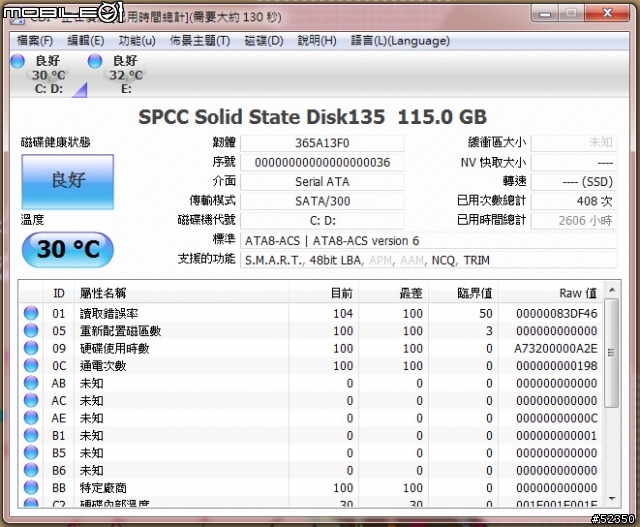Click raw value 00000000000C
Screen dimensions: 640x527
point(557,418)
